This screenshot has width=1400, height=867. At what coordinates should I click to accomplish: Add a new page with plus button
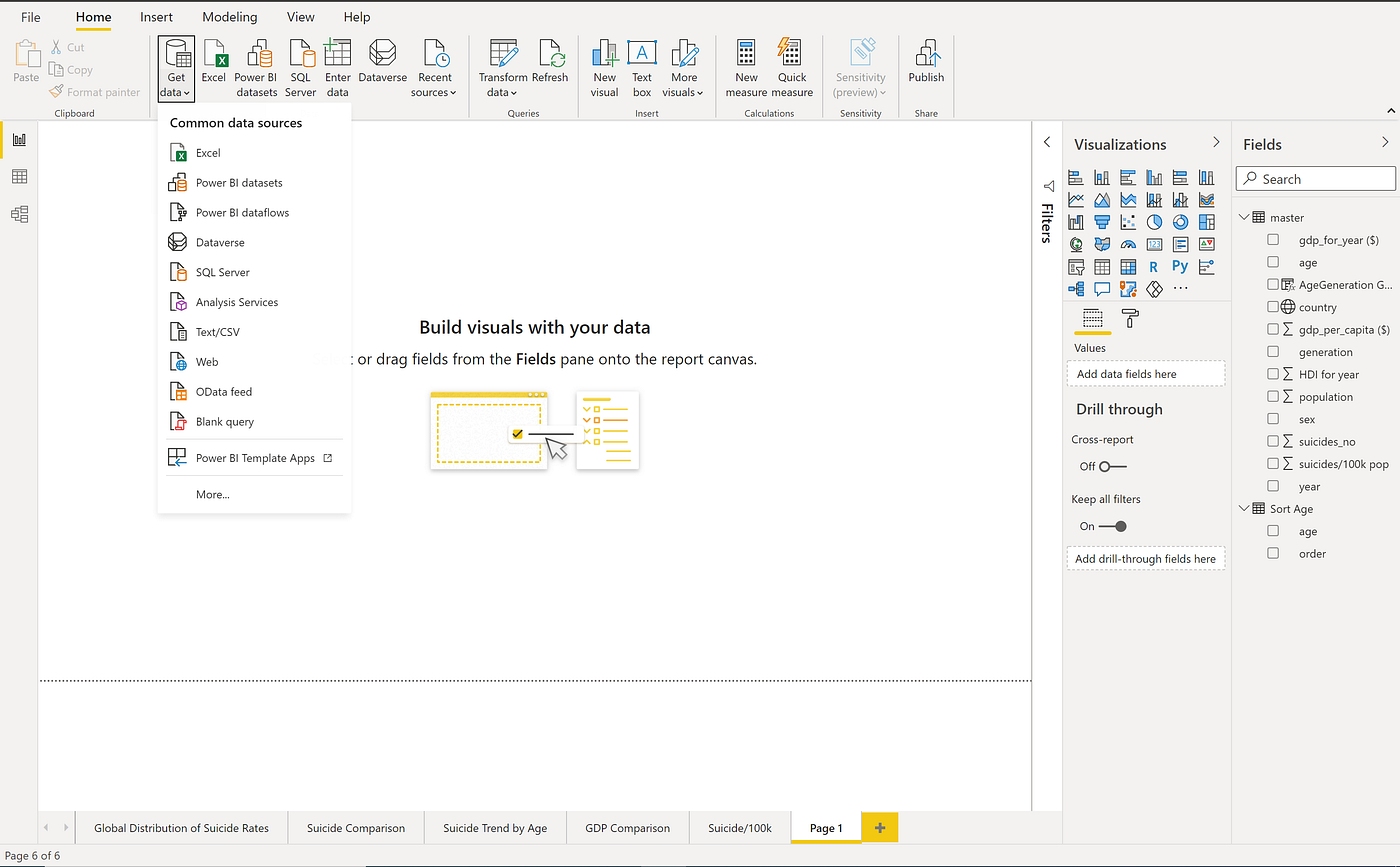tap(880, 828)
